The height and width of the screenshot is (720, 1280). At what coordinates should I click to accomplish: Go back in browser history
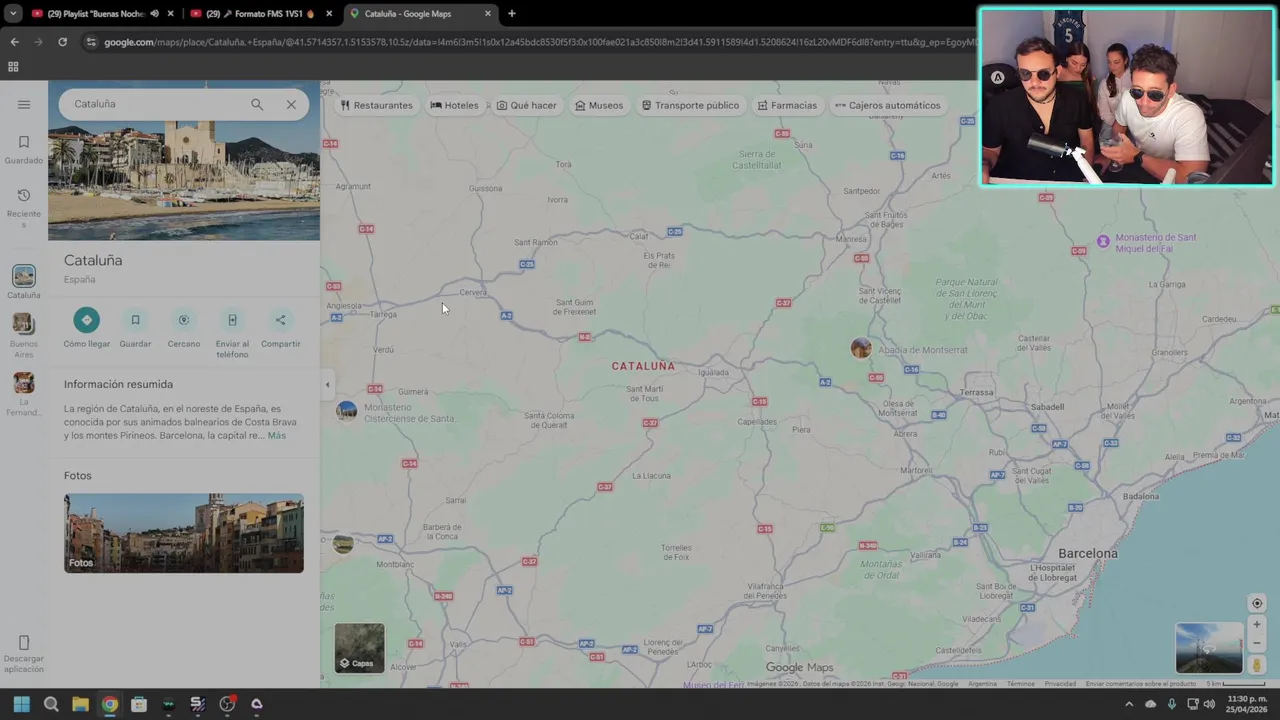14,42
